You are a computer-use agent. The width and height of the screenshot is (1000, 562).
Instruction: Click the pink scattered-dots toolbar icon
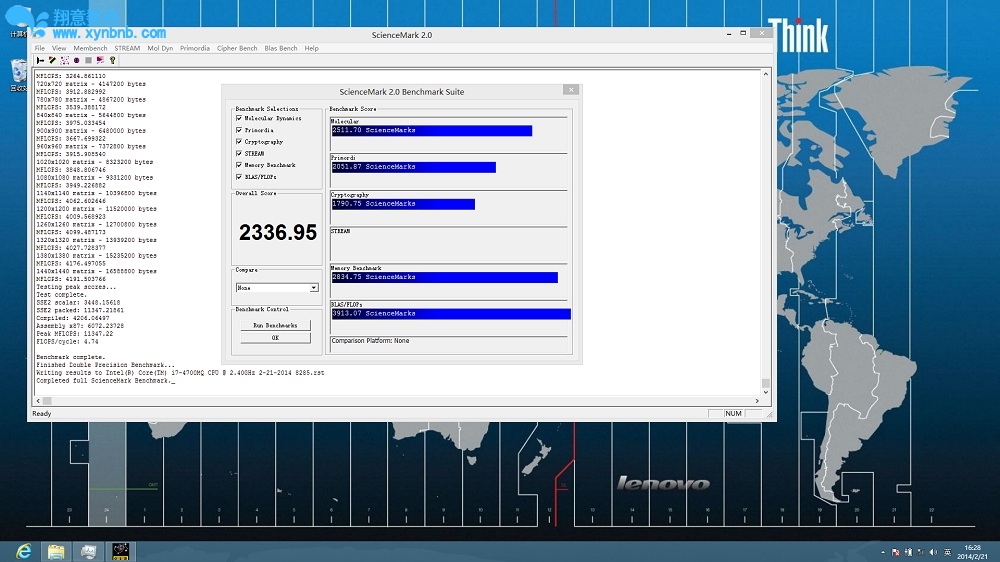coord(64,61)
